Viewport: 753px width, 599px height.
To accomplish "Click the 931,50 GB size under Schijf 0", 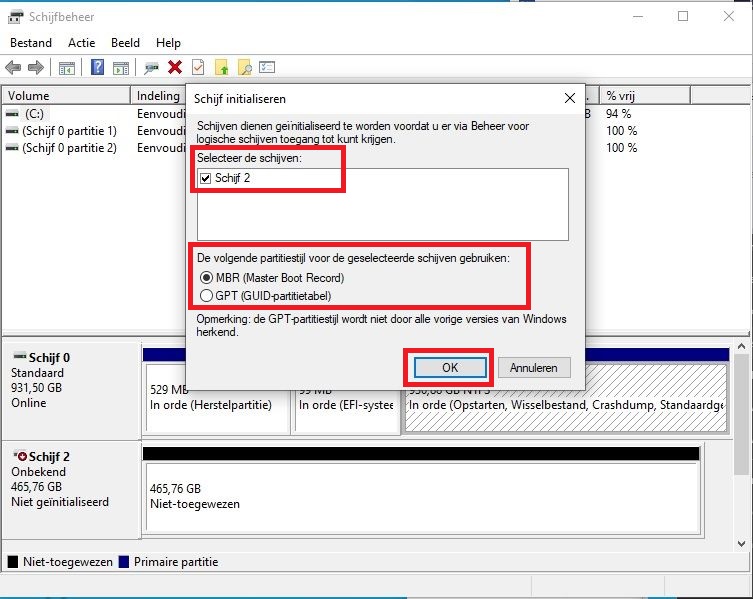I will pos(36,388).
